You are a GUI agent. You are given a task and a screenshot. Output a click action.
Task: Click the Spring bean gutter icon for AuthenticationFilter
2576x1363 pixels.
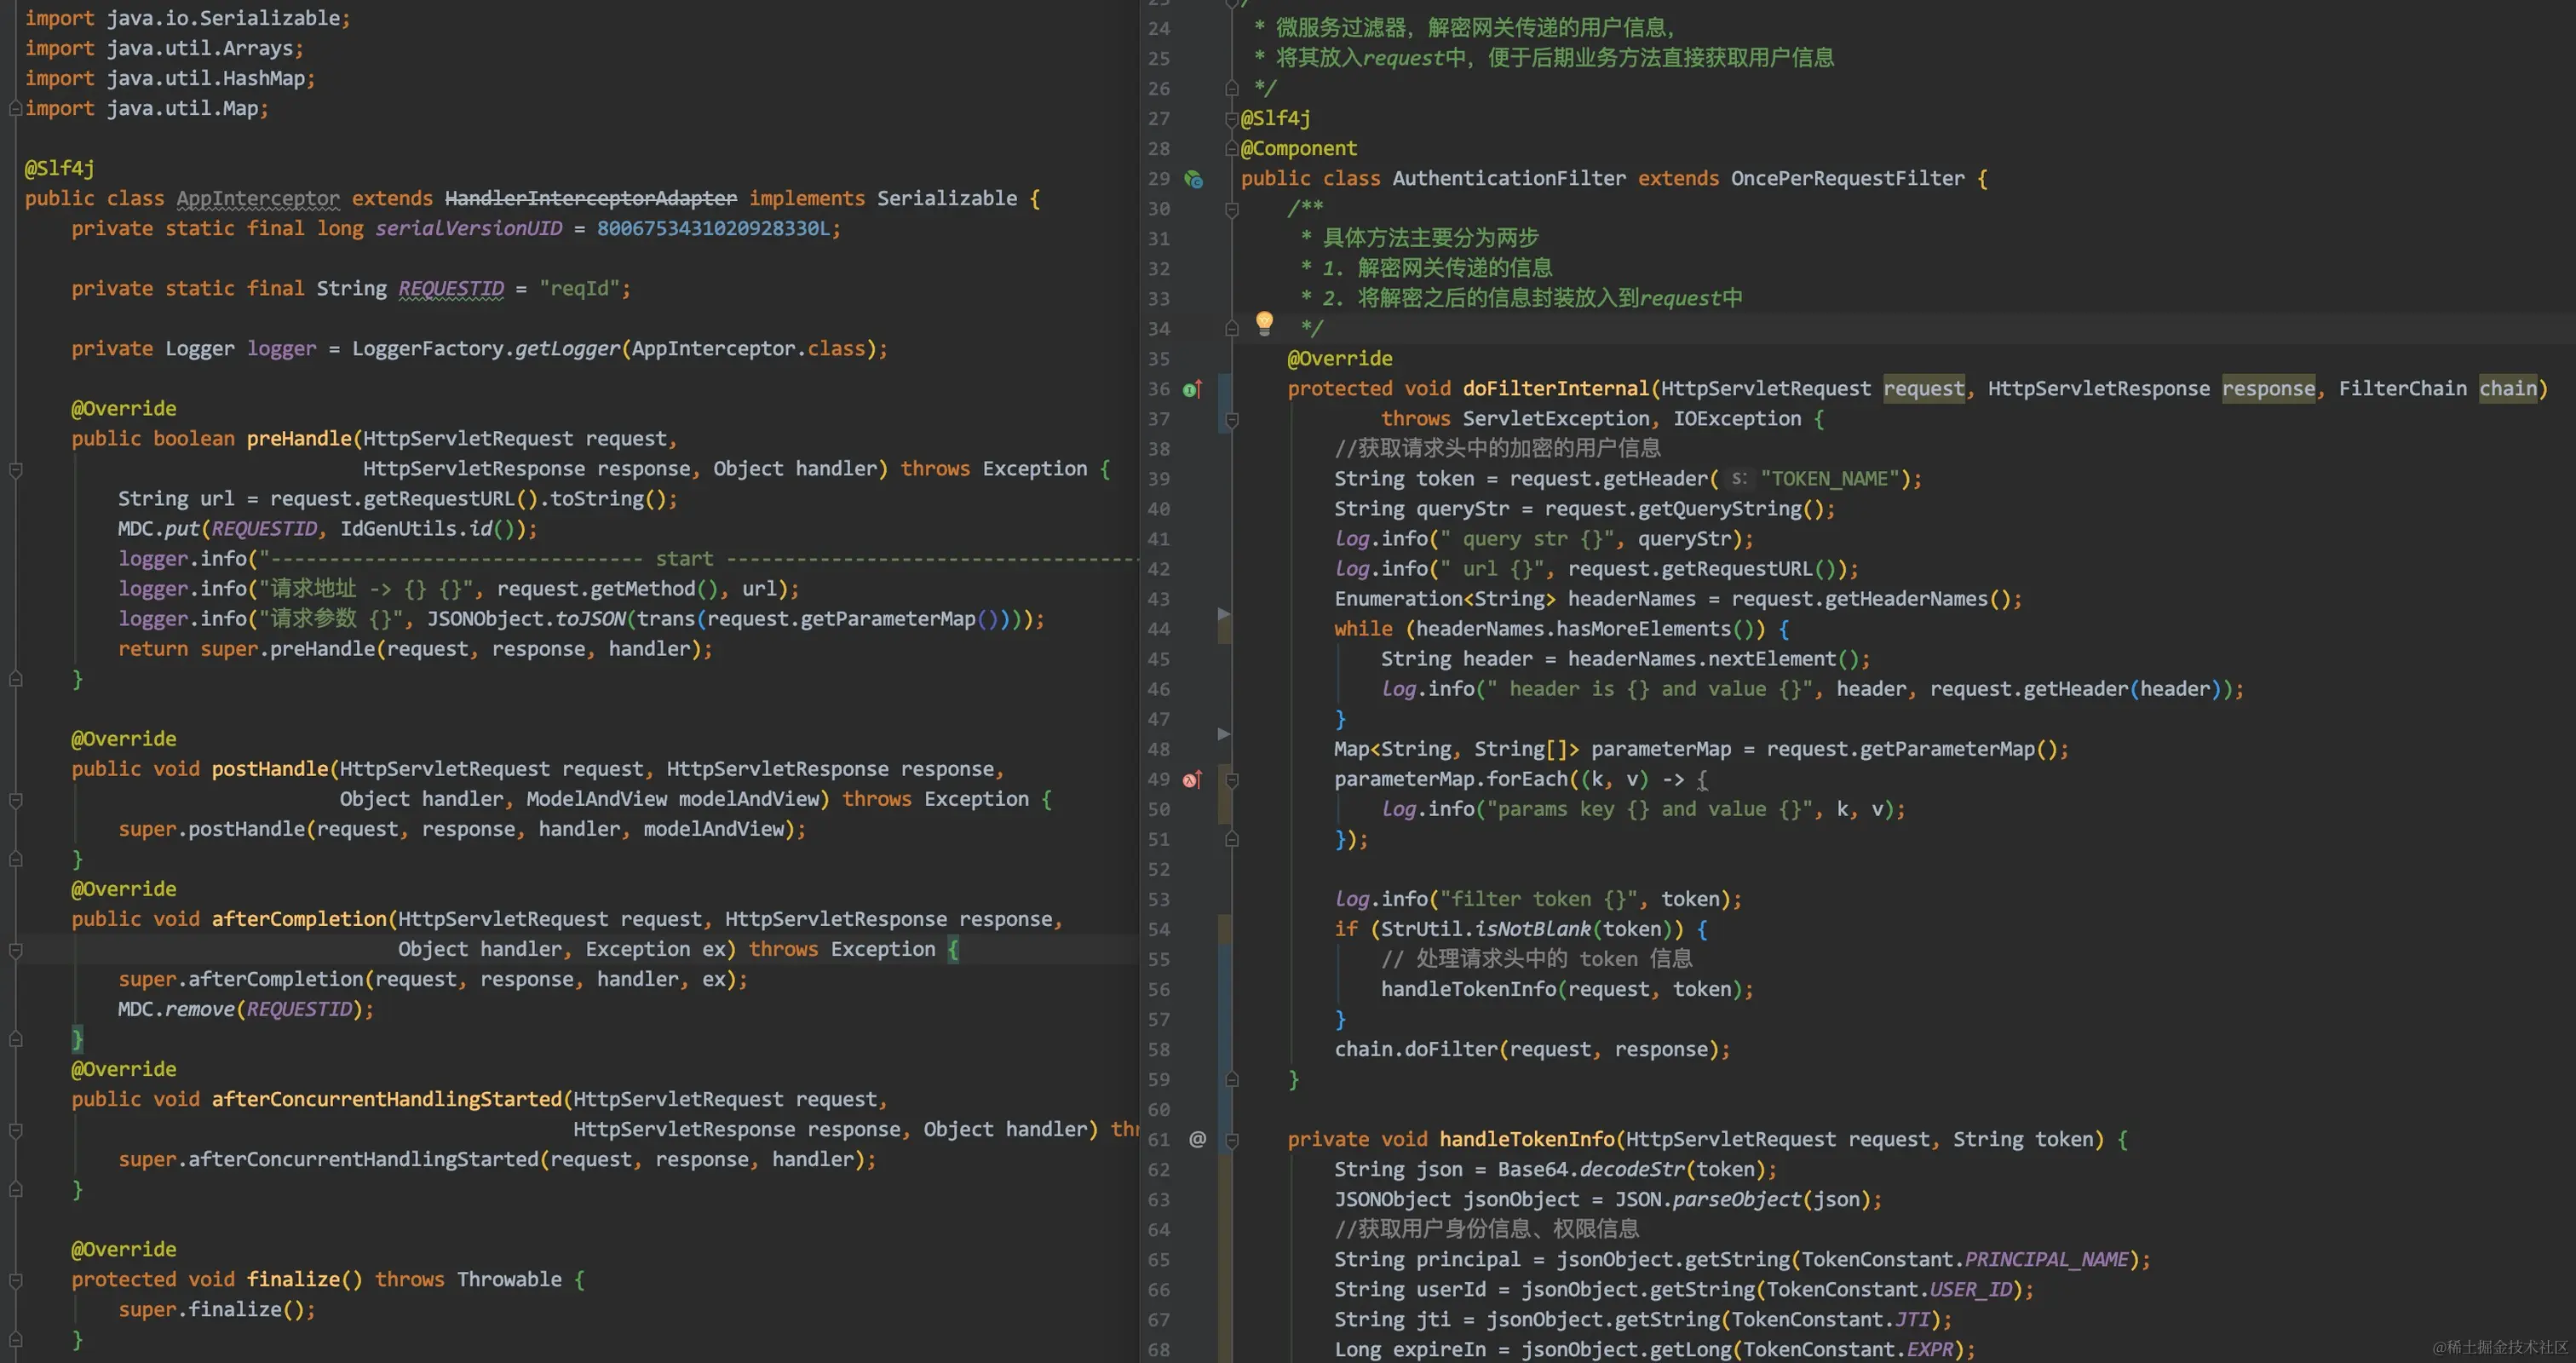[1193, 179]
